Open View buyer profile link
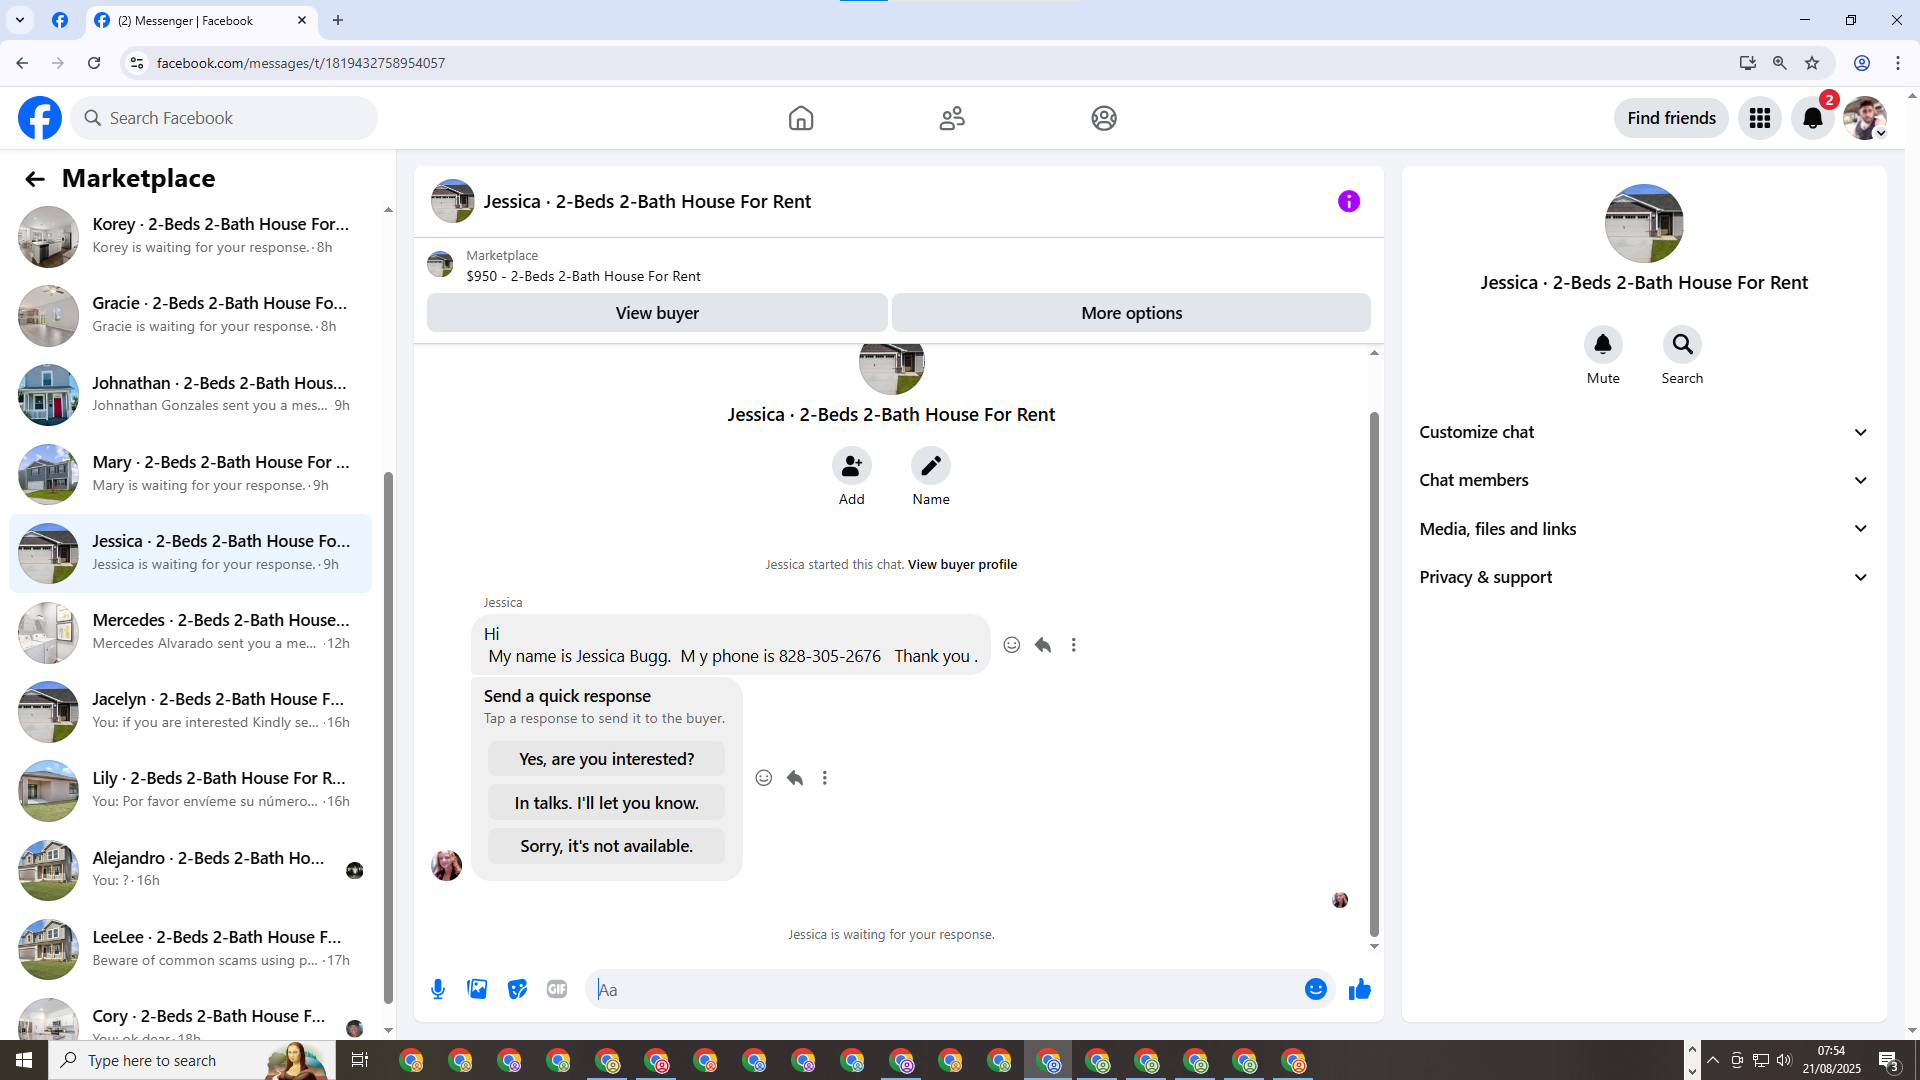The image size is (1920, 1080). [962, 564]
